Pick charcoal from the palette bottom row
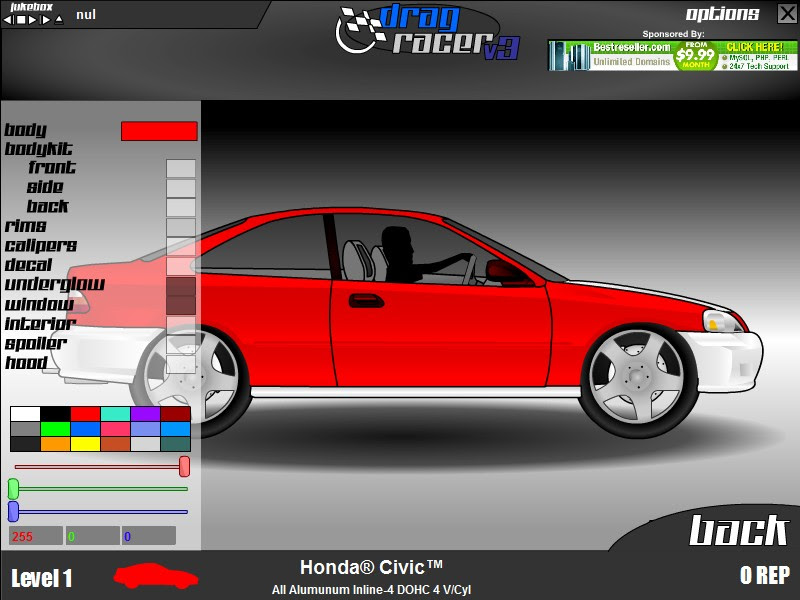800x600 pixels. tap(25, 444)
